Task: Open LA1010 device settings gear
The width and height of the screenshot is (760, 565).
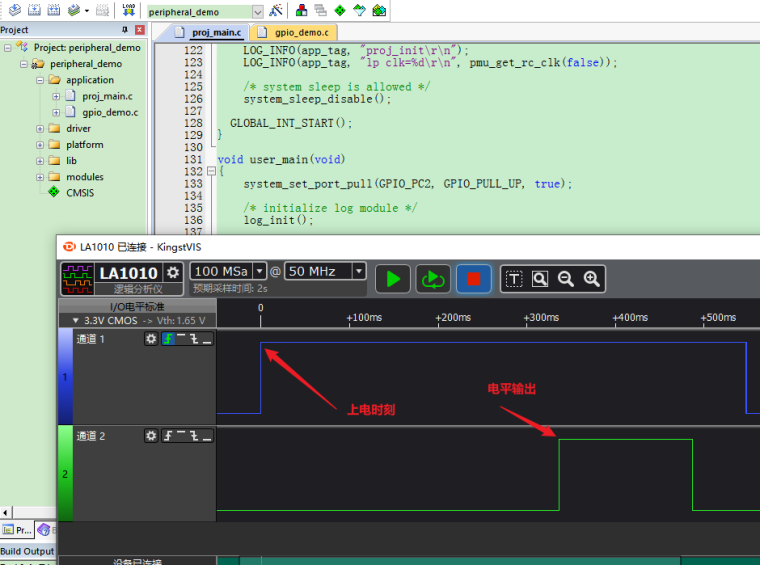Action: tap(173, 272)
